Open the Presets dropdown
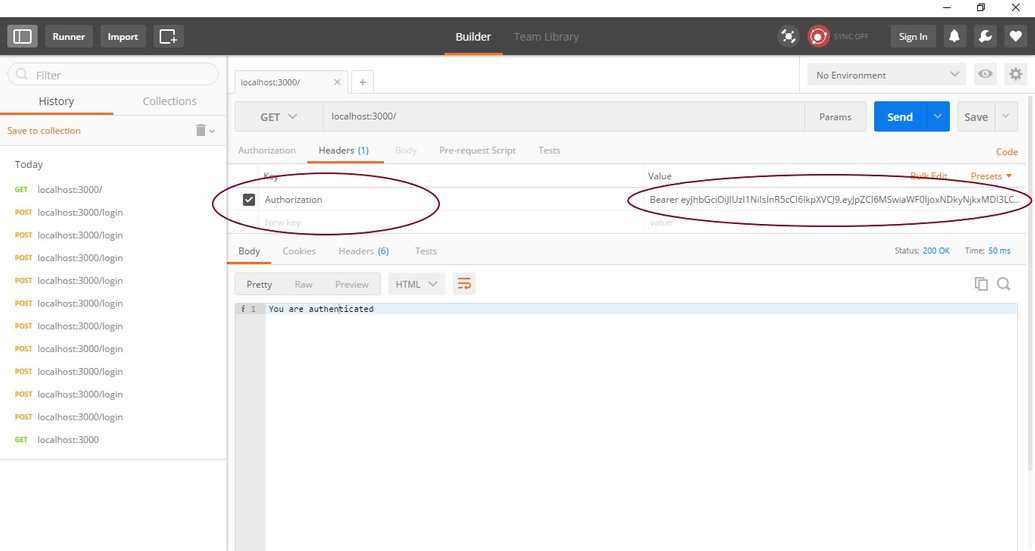The height and width of the screenshot is (551, 1035). pyautogui.click(x=991, y=176)
